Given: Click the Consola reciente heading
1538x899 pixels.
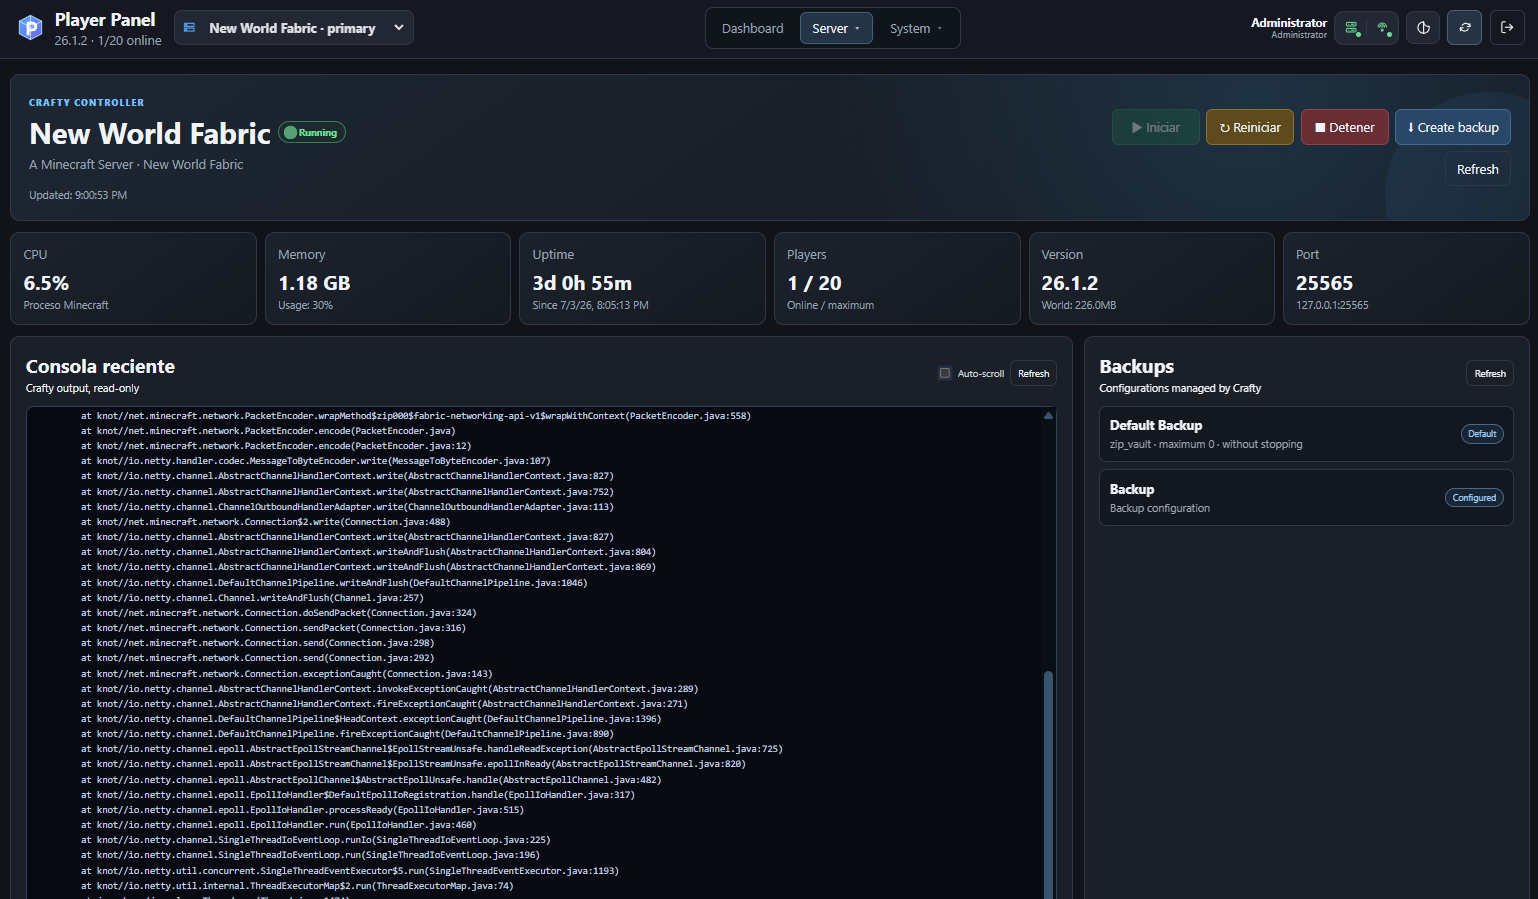Looking at the screenshot, I should point(100,366).
